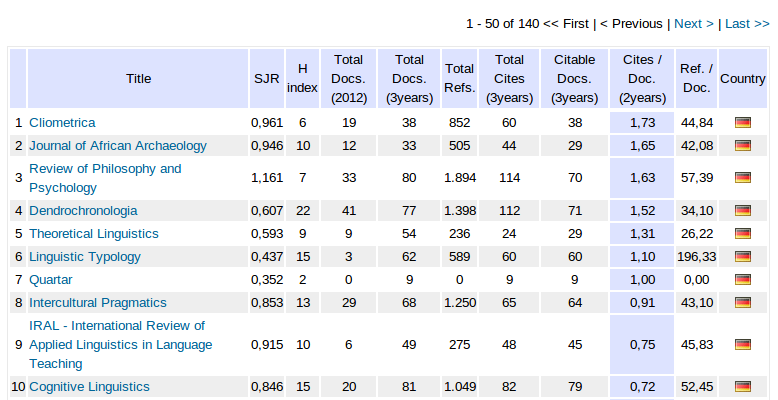Open the Quartar journal link

51,279
